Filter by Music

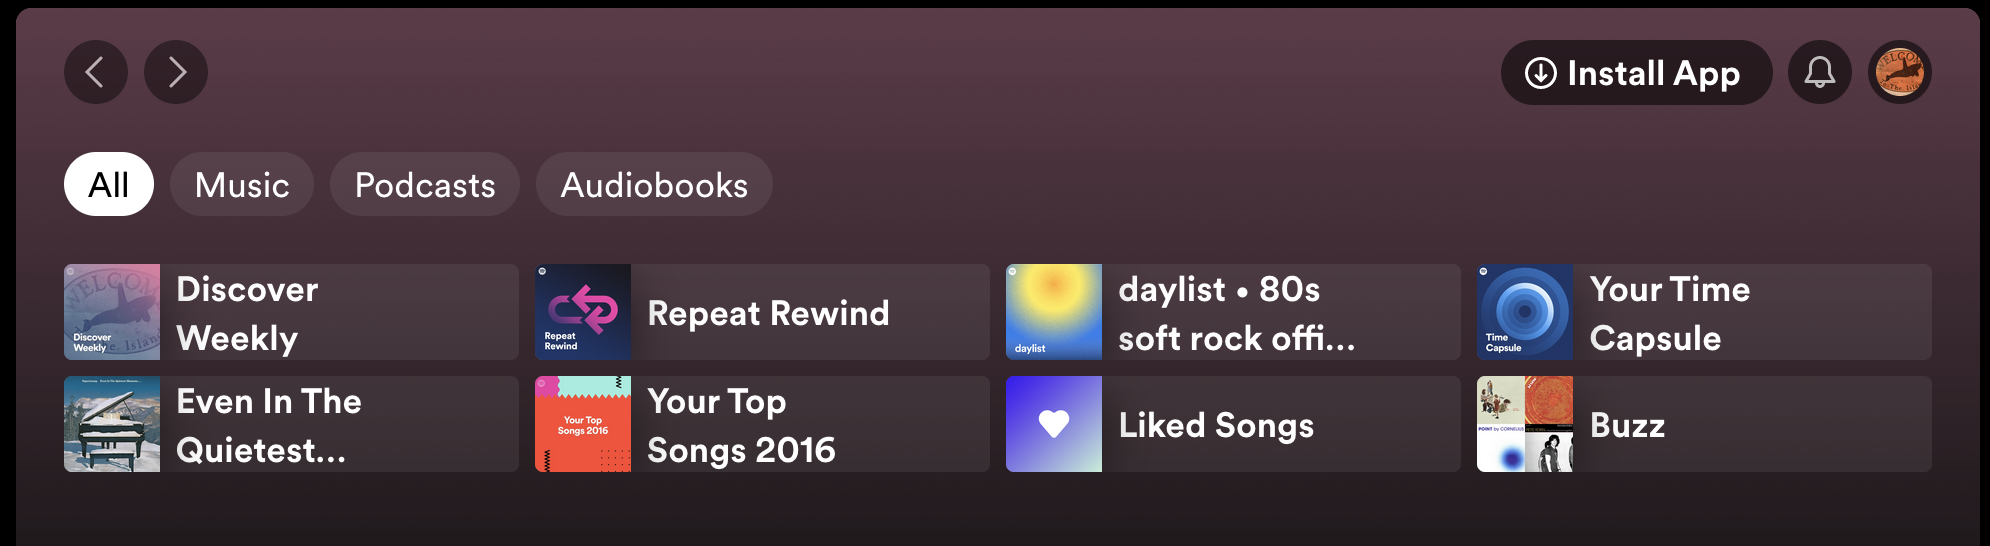pos(242,184)
